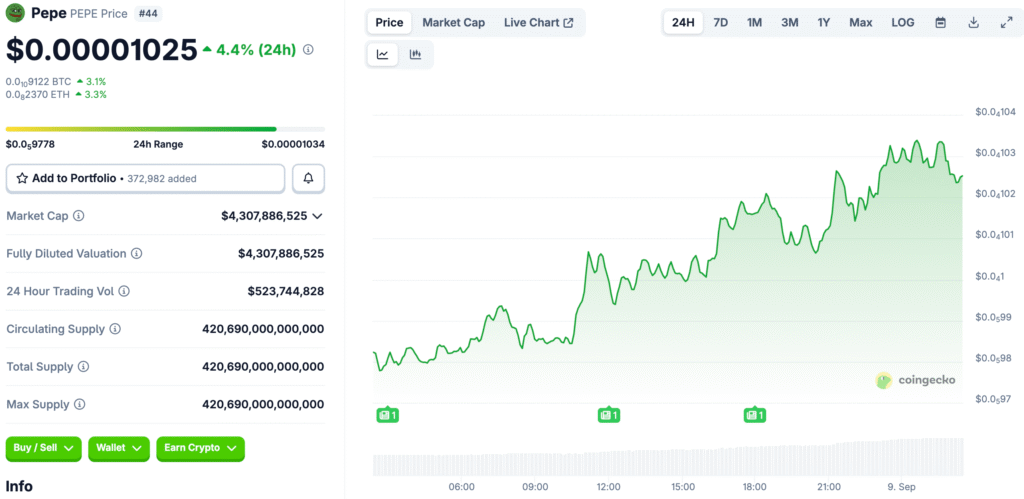The image size is (1024, 499).
Task: Click the first news marker on chart
Action: (388, 415)
